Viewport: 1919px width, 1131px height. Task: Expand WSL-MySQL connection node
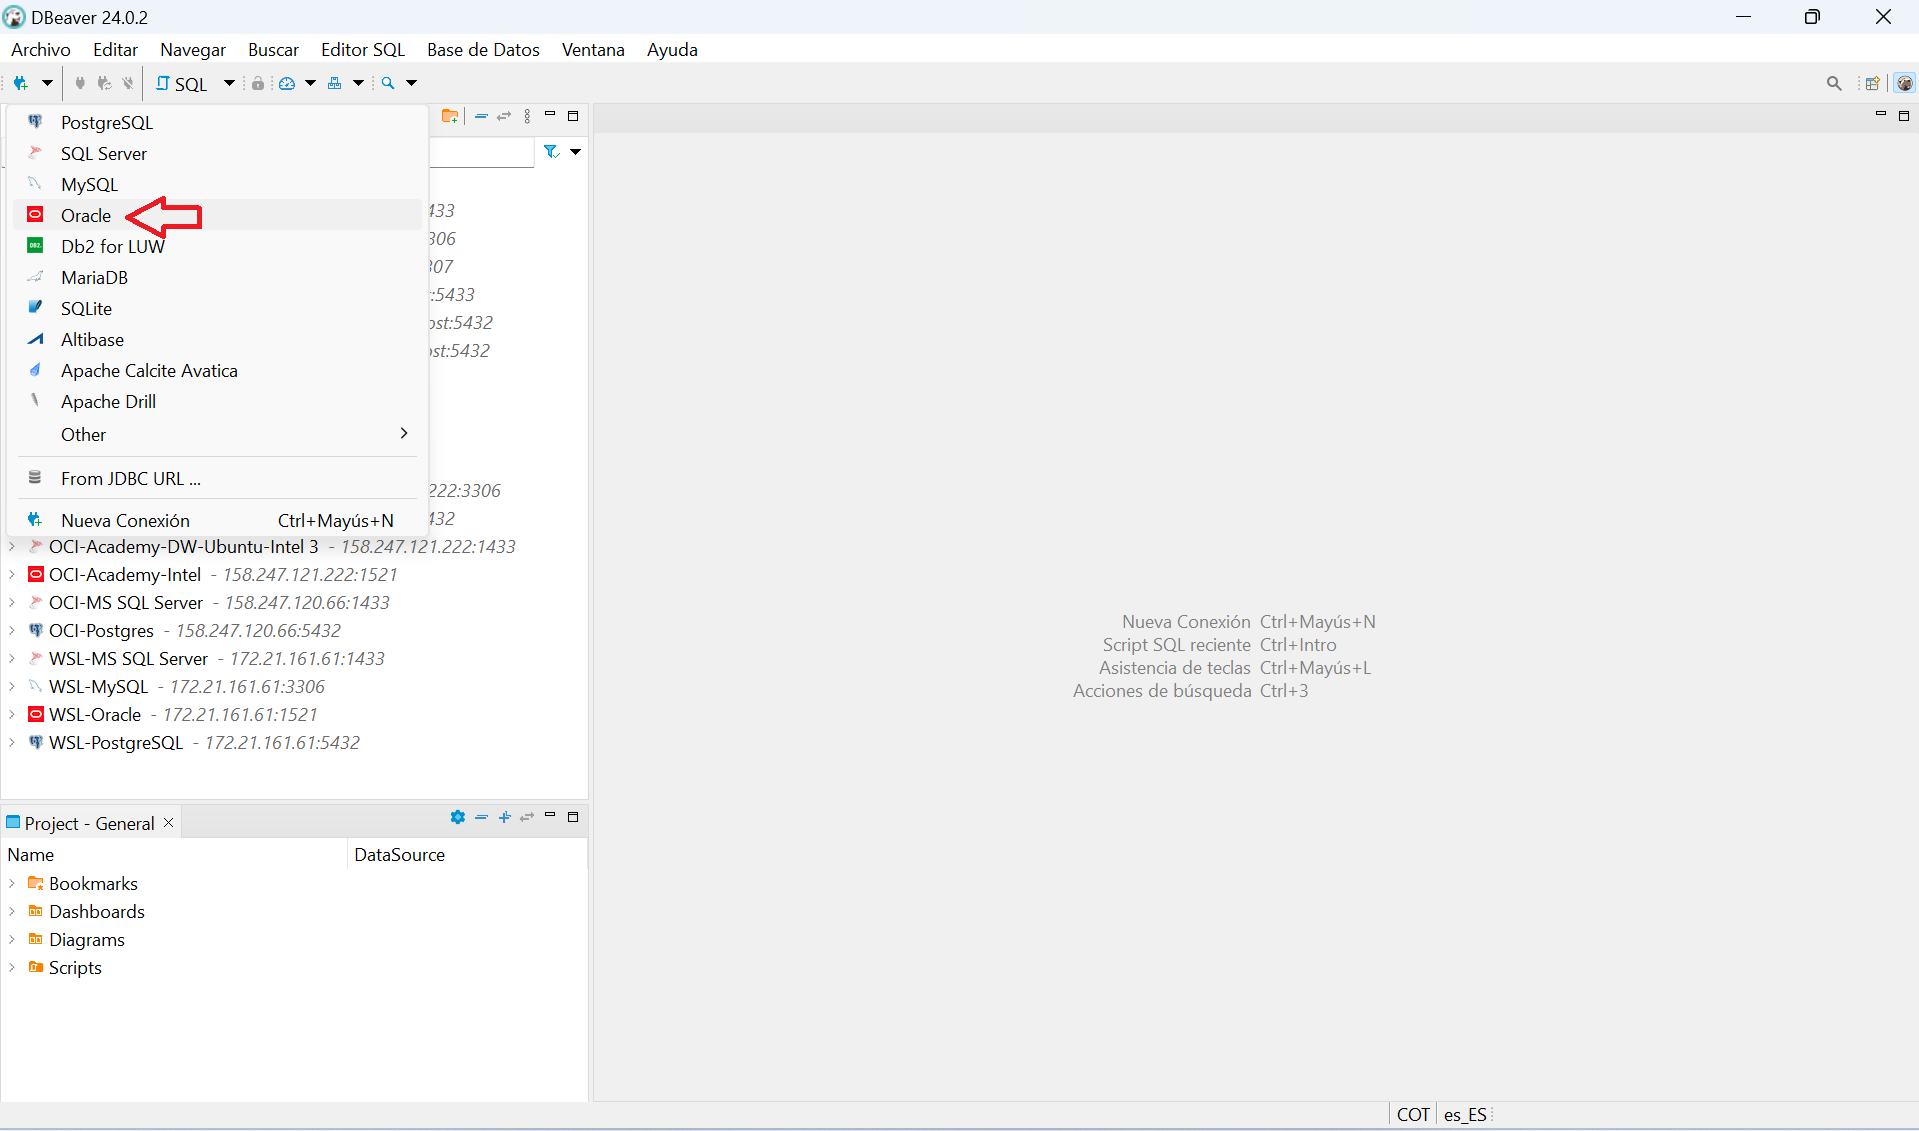click(12, 686)
